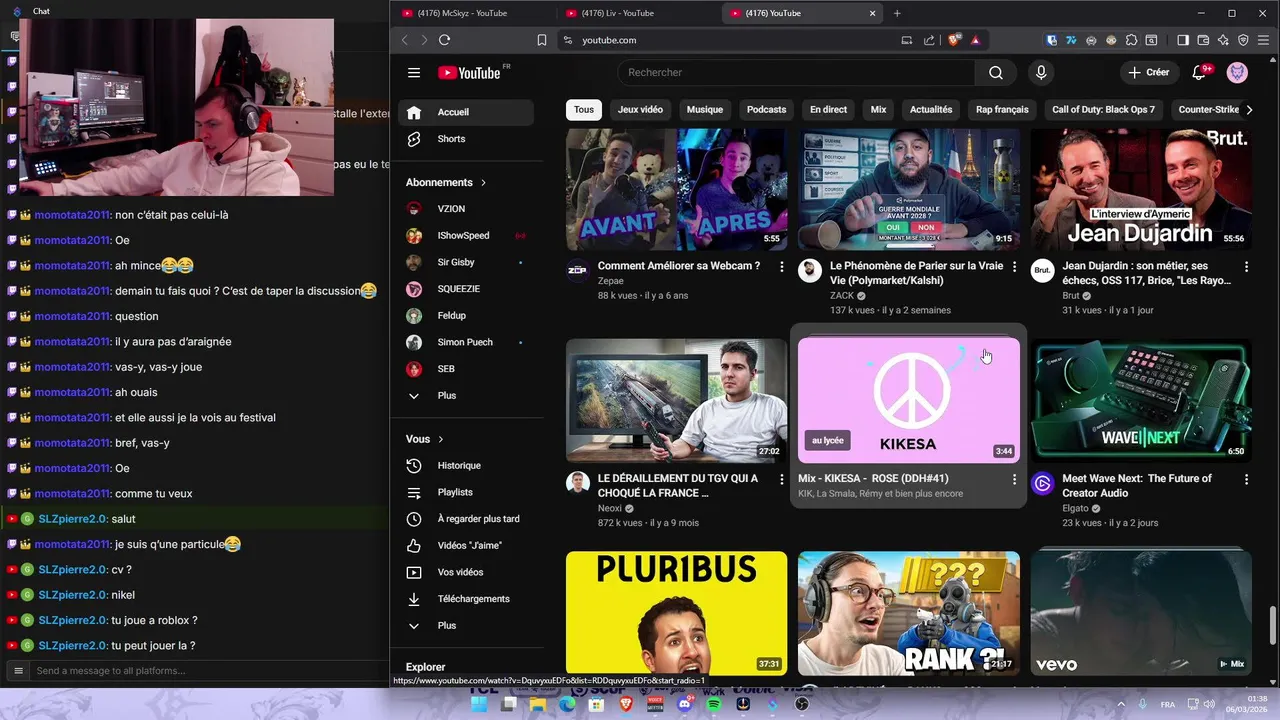Open options menu for Jean Dujardin video

point(1246,267)
